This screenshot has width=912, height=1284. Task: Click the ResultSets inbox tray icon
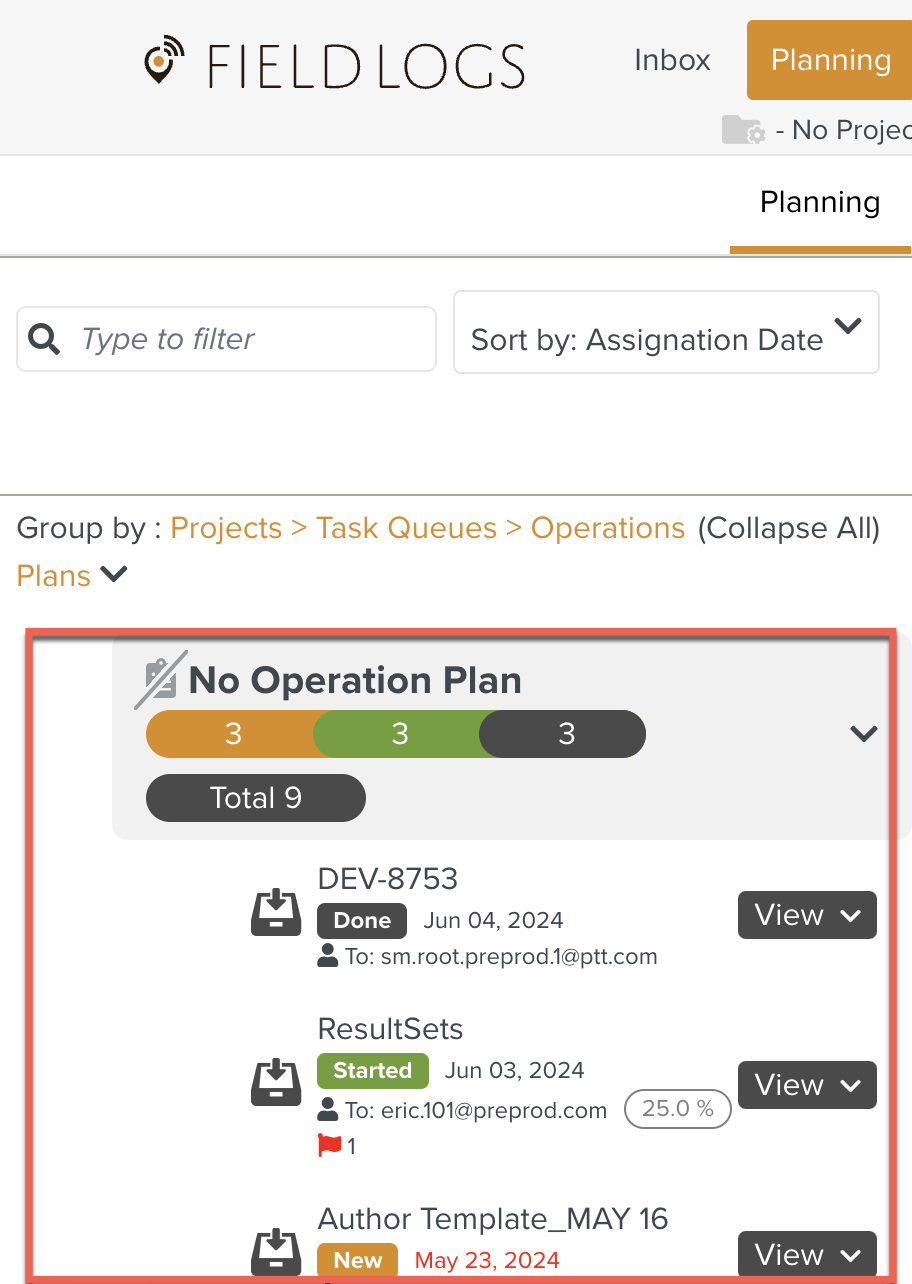click(x=275, y=1083)
